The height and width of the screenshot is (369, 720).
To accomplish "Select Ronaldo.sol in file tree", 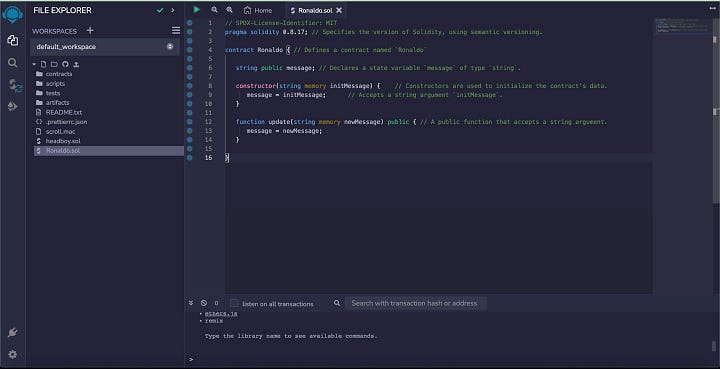I will tap(109, 151).
